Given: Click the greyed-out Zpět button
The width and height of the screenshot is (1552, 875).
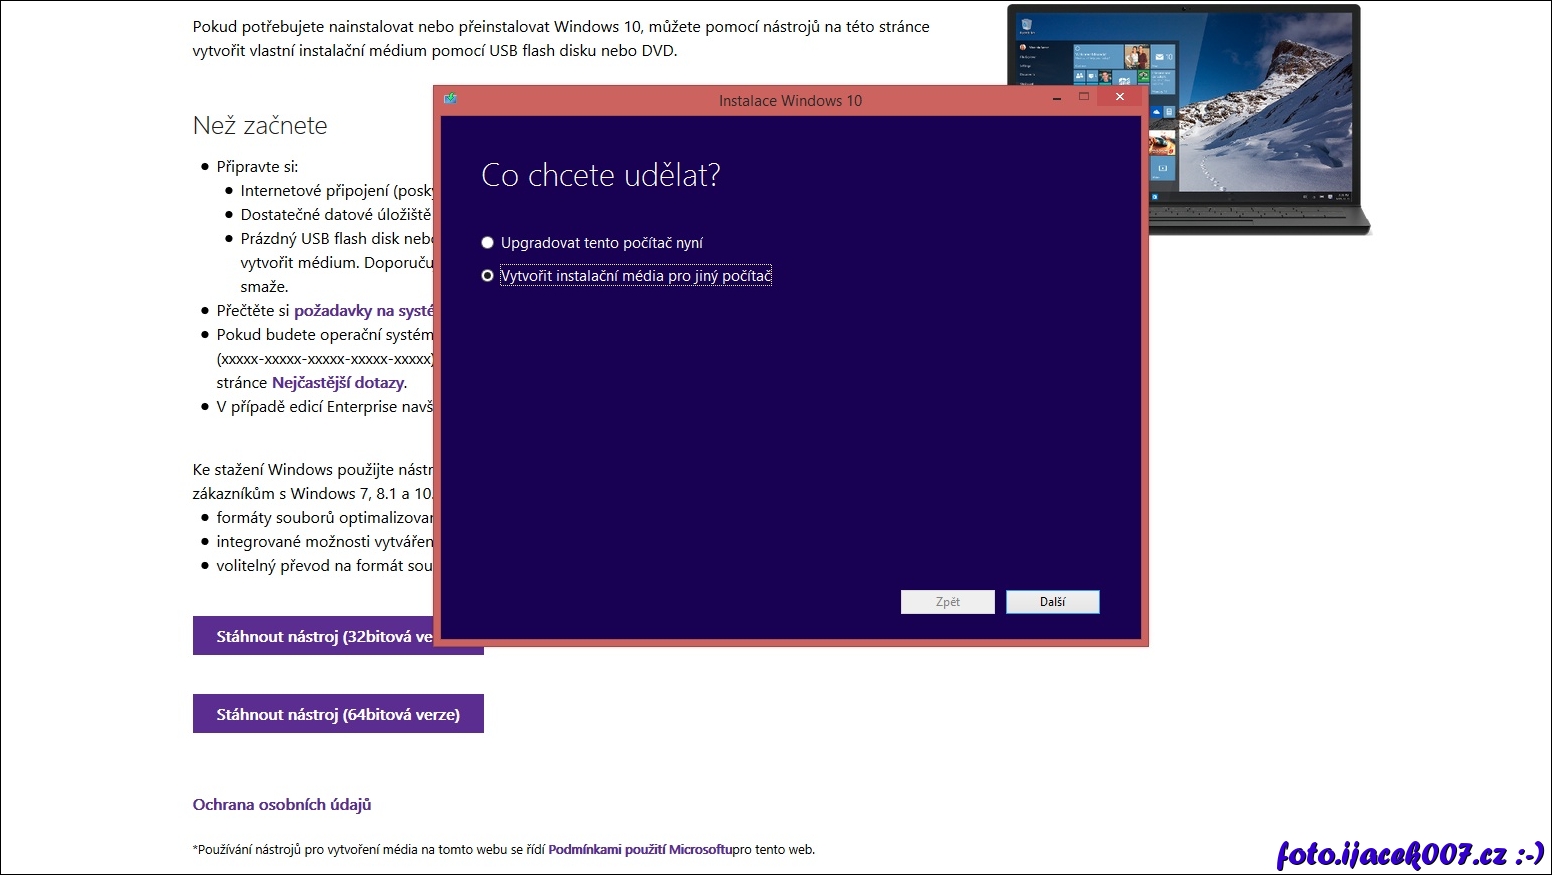Looking at the screenshot, I should [x=947, y=602].
